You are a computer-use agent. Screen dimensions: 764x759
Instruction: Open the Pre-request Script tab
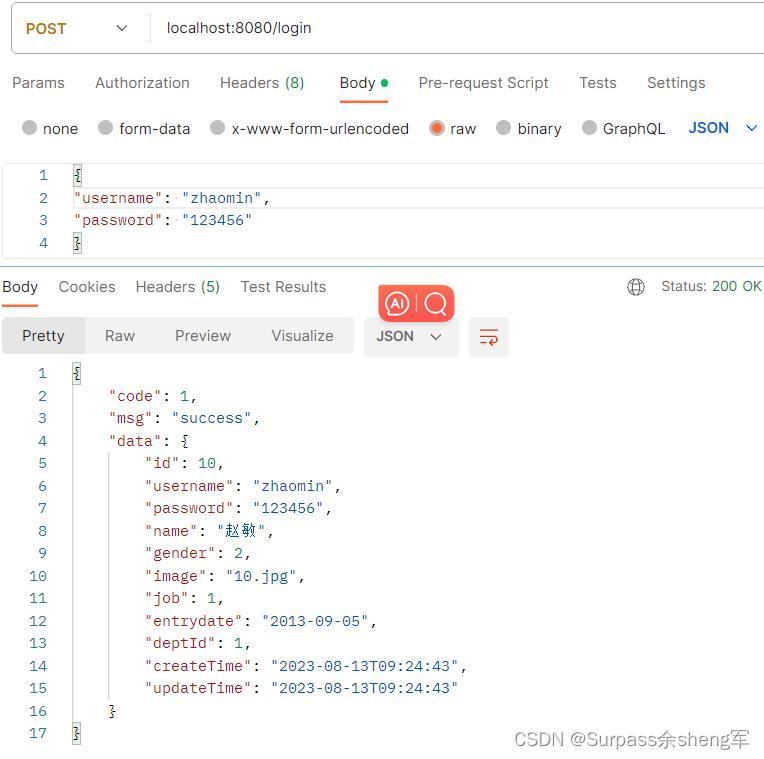click(483, 83)
